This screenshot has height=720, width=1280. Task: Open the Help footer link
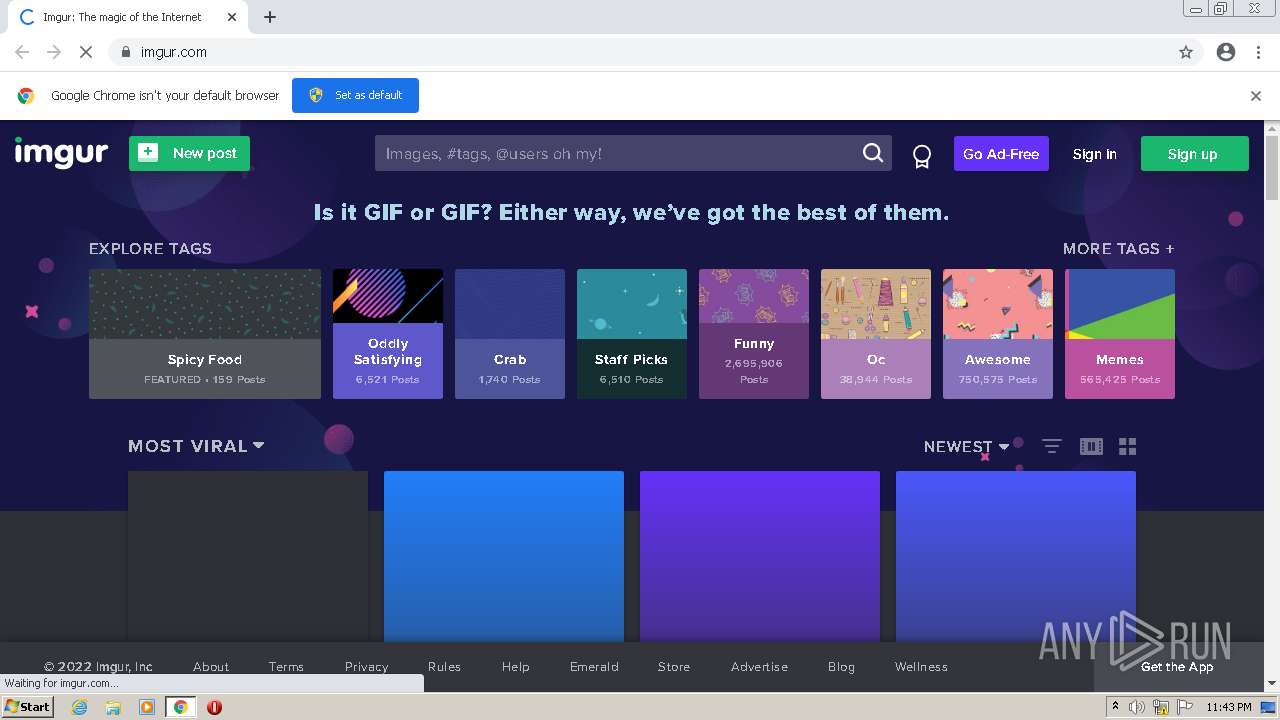point(515,667)
